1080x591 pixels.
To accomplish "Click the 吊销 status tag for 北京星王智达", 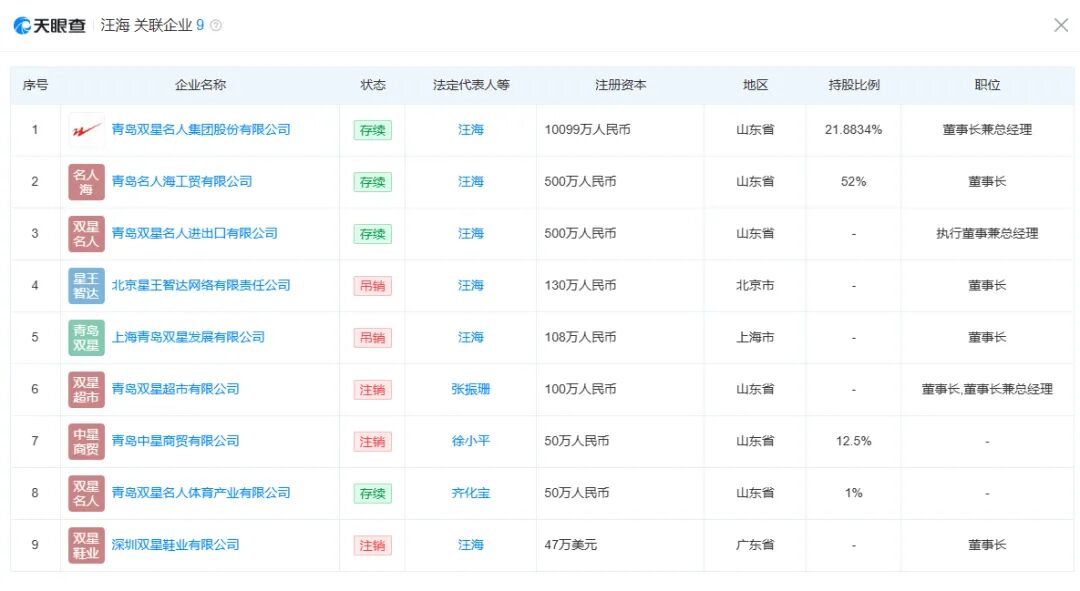I will 373,286.
